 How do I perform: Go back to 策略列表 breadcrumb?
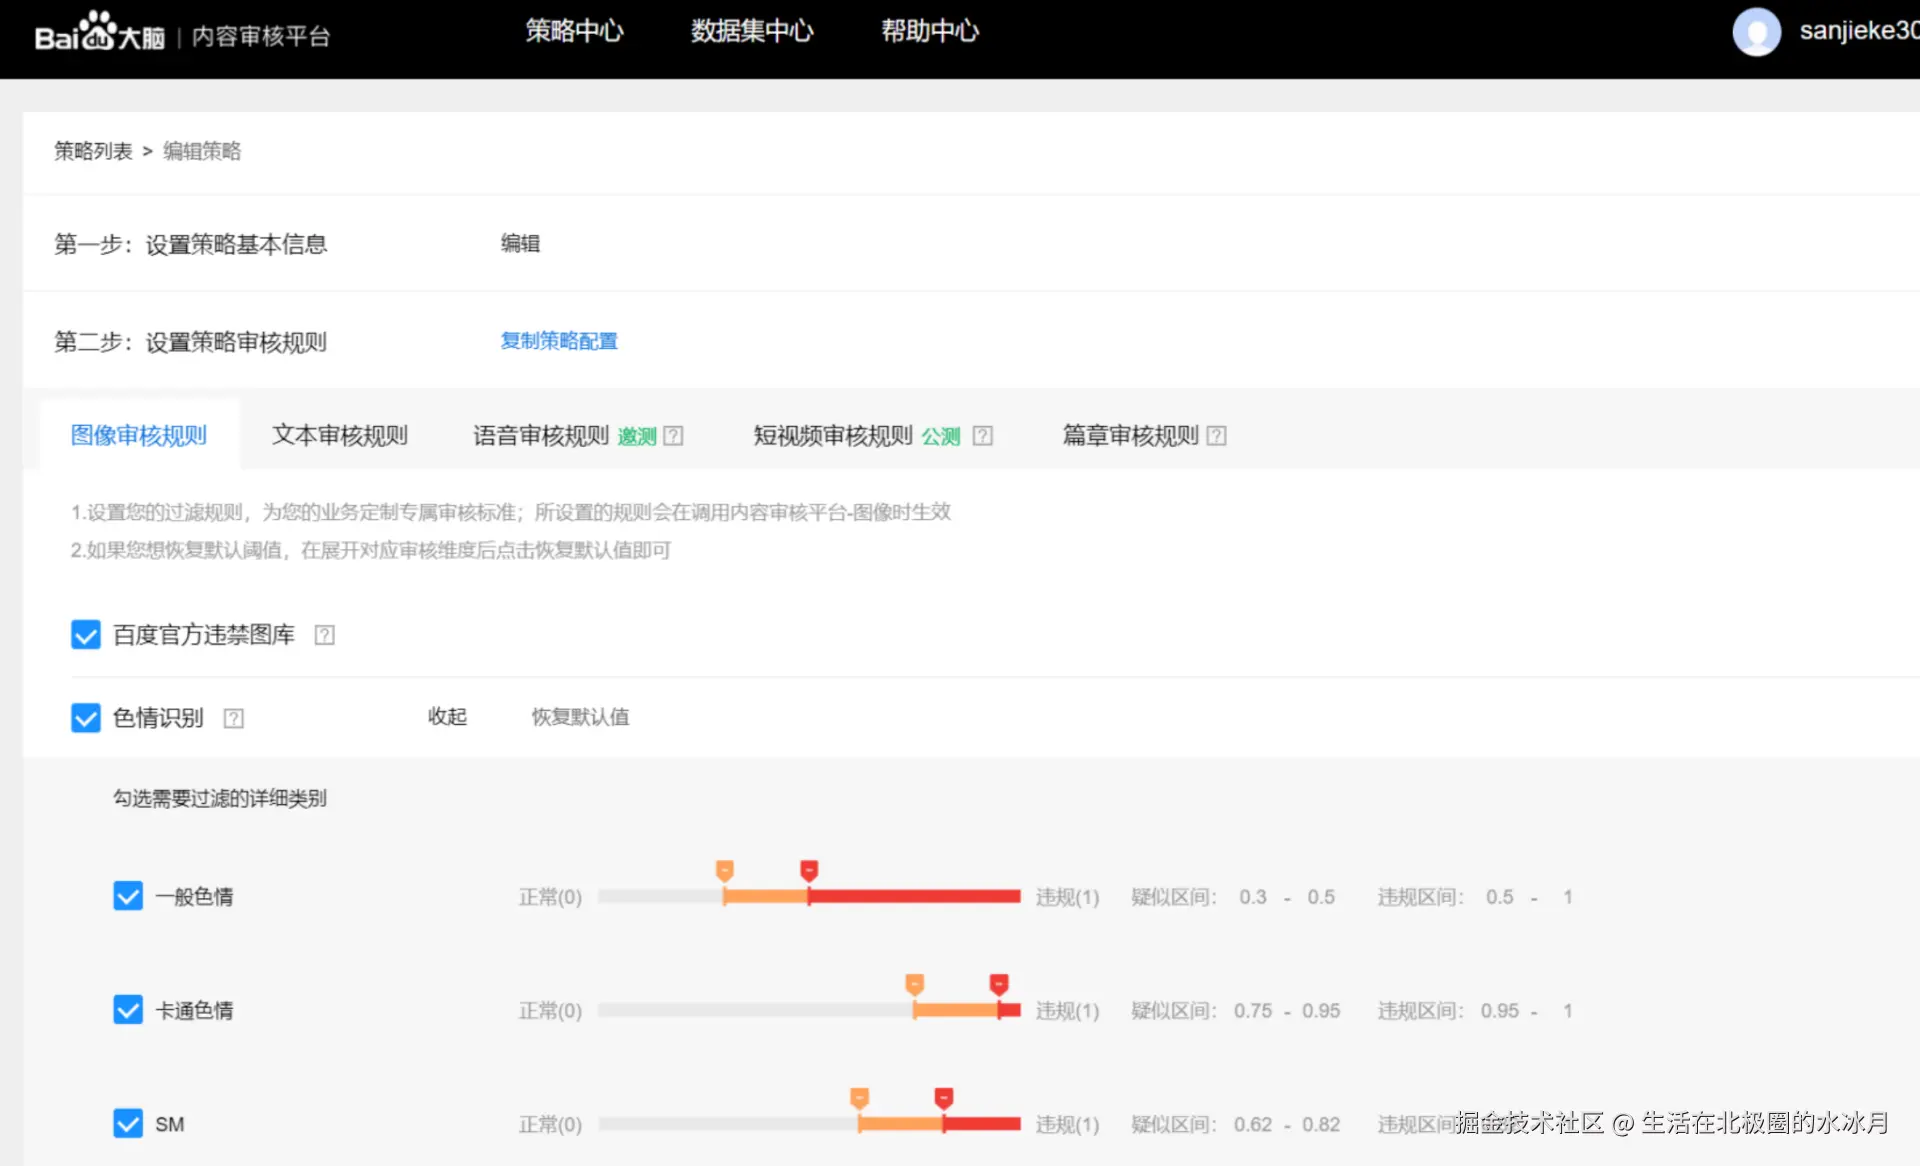(x=93, y=151)
